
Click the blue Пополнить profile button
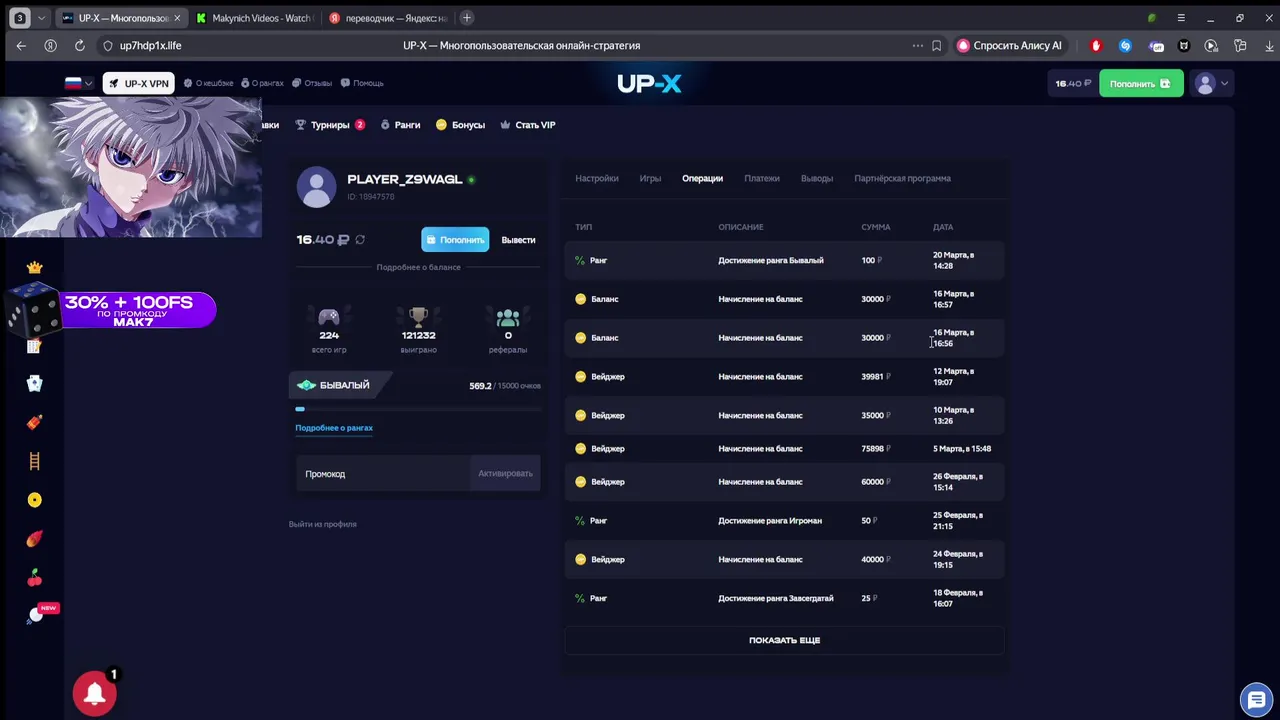click(x=455, y=240)
